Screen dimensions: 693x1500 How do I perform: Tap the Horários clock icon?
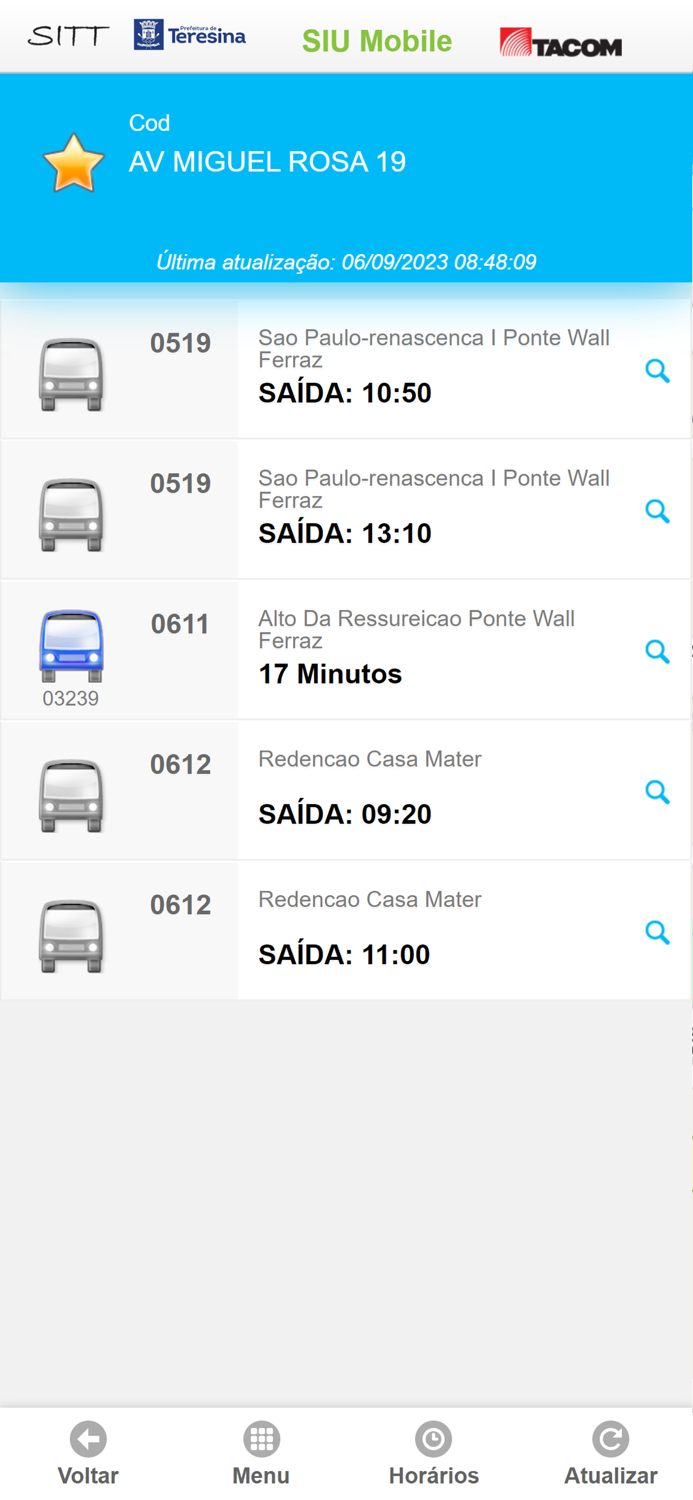pyautogui.click(x=434, y=1438)
